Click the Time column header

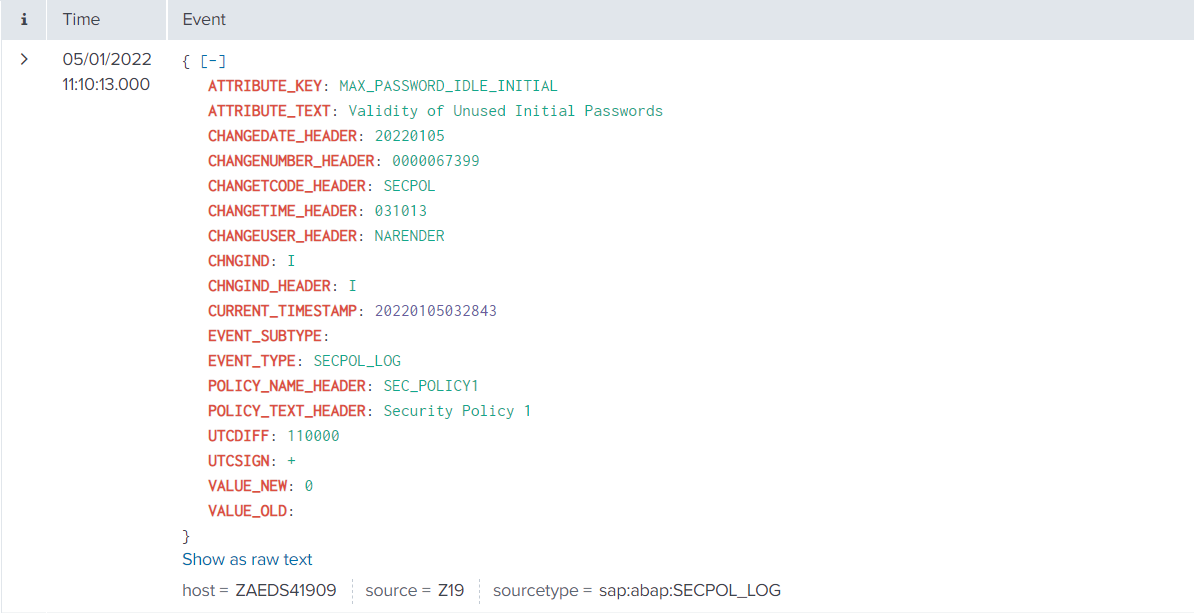81,20
